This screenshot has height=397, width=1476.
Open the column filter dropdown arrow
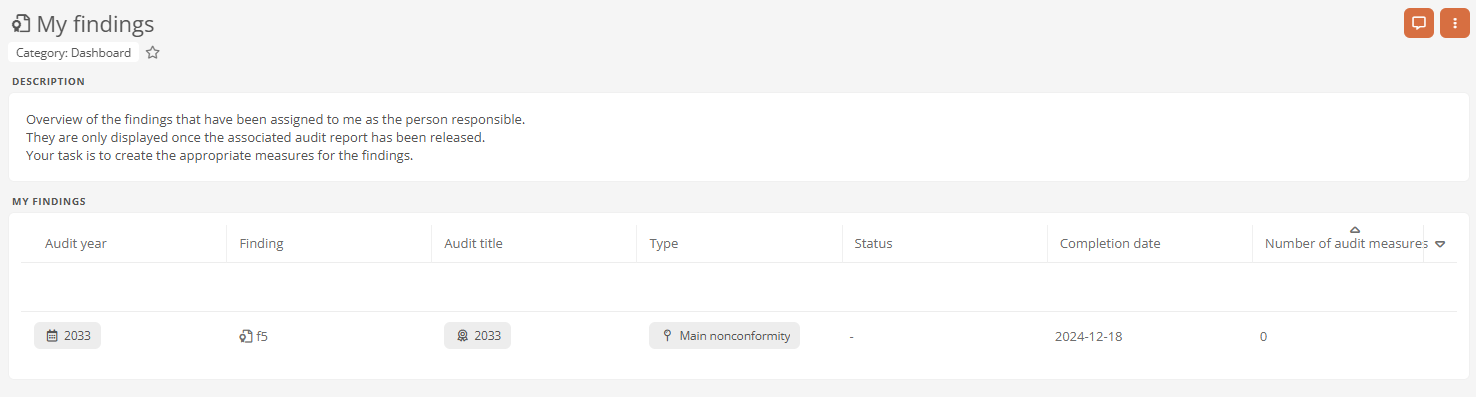(x=1440, y=244)
